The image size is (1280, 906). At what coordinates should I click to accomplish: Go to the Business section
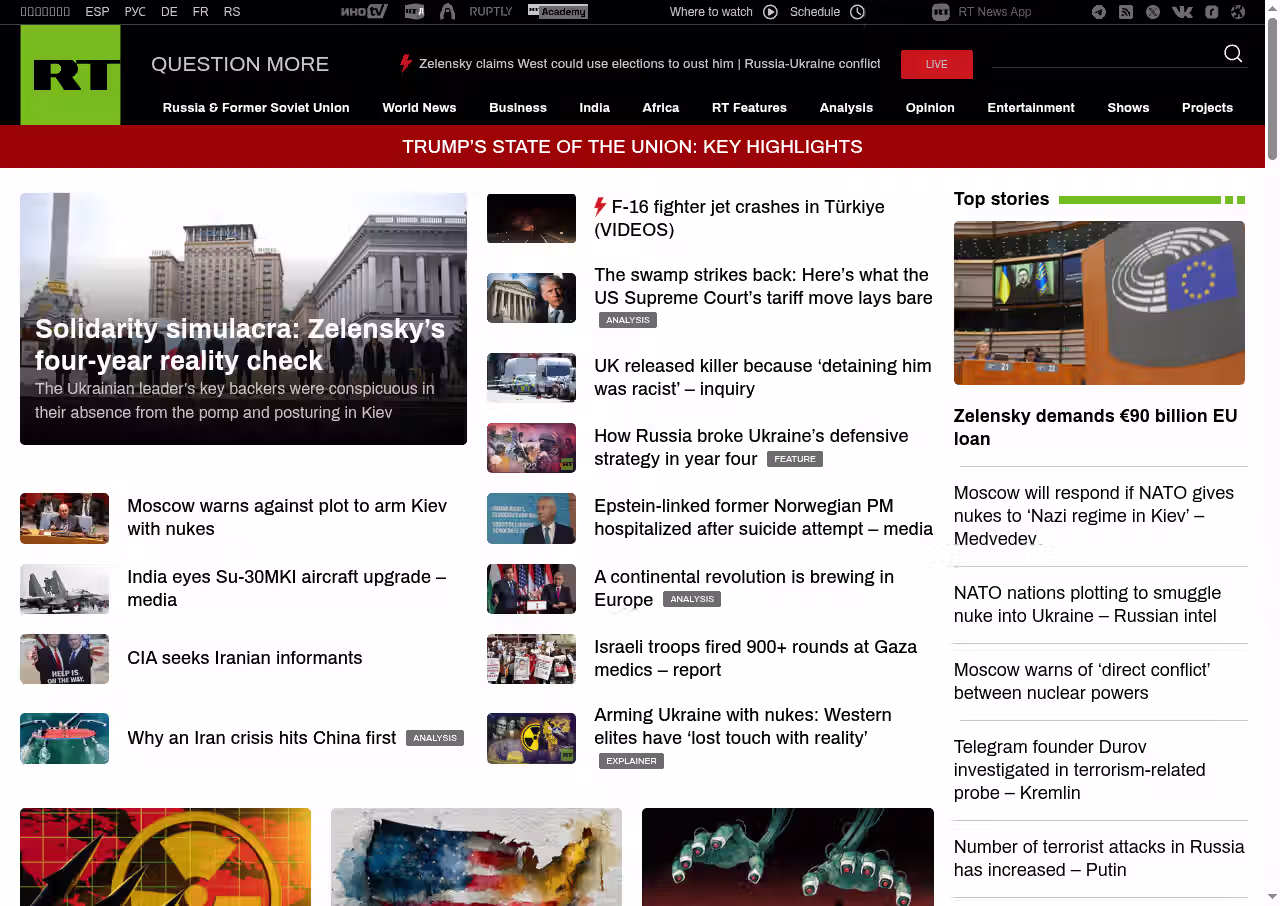pos(517,108)
